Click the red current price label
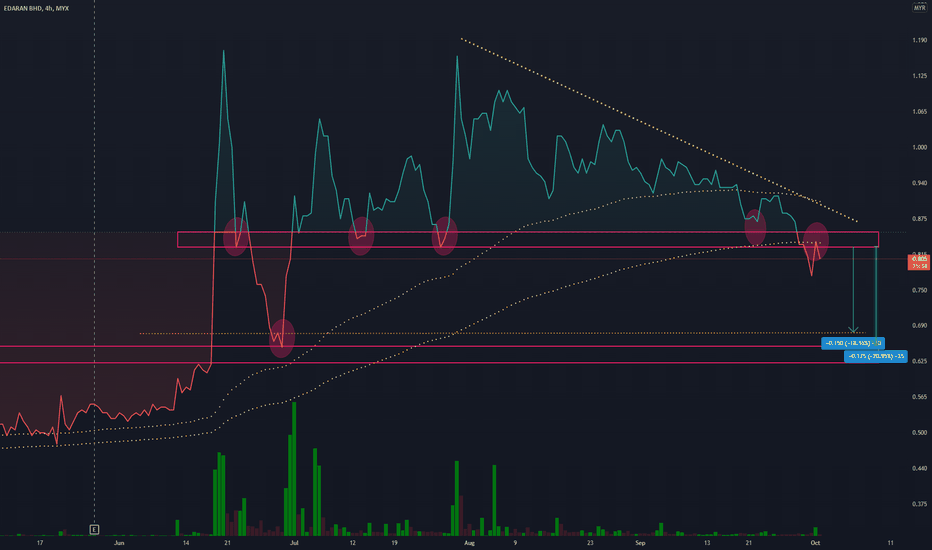 pyautogui.click(x=918, y=262)
